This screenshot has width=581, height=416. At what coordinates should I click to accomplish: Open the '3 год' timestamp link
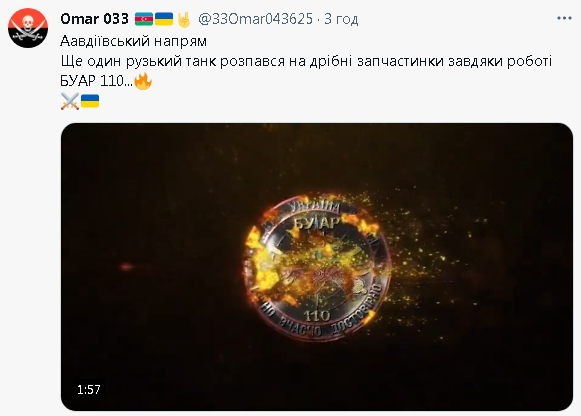(x=341, y=19)
